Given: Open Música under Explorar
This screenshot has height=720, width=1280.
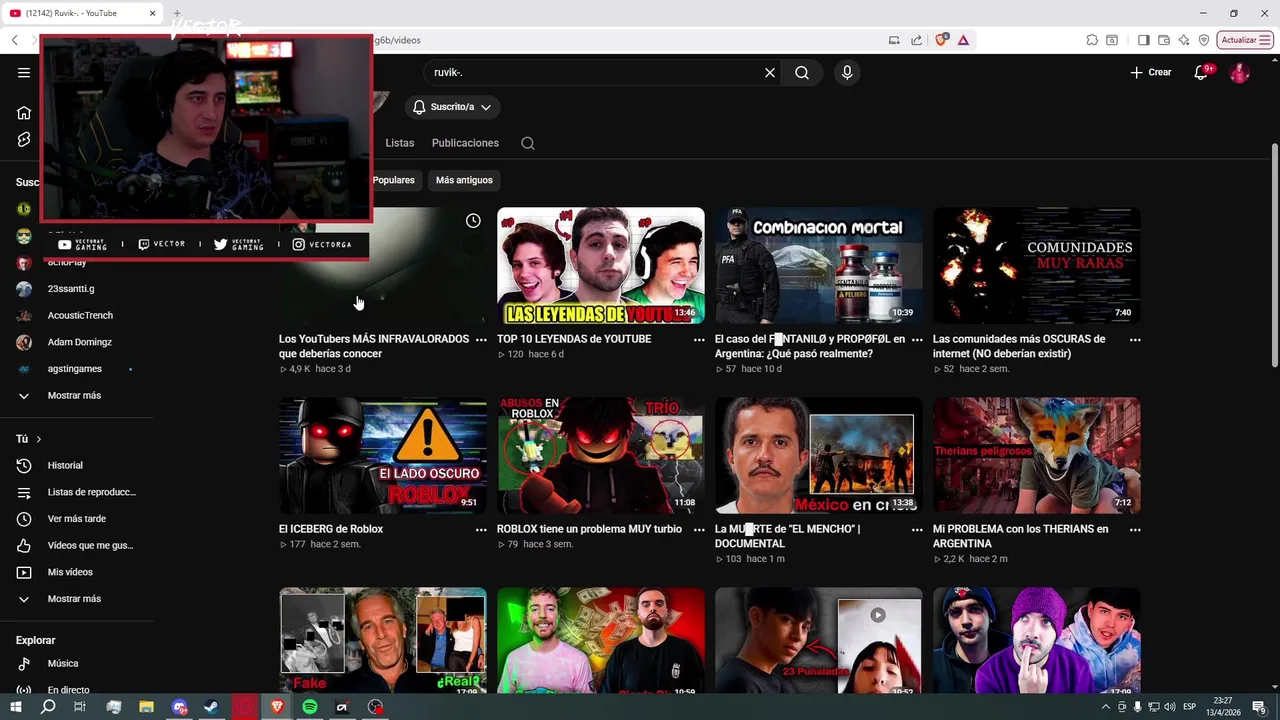Looking at the screenshot, I should (62, 664).
